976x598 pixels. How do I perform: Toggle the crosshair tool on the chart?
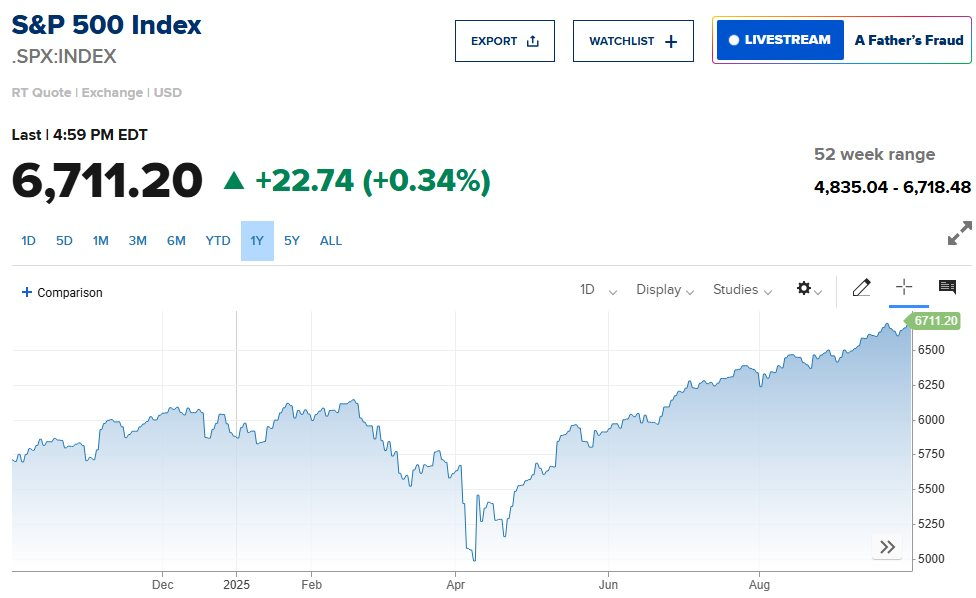[906, 287]
